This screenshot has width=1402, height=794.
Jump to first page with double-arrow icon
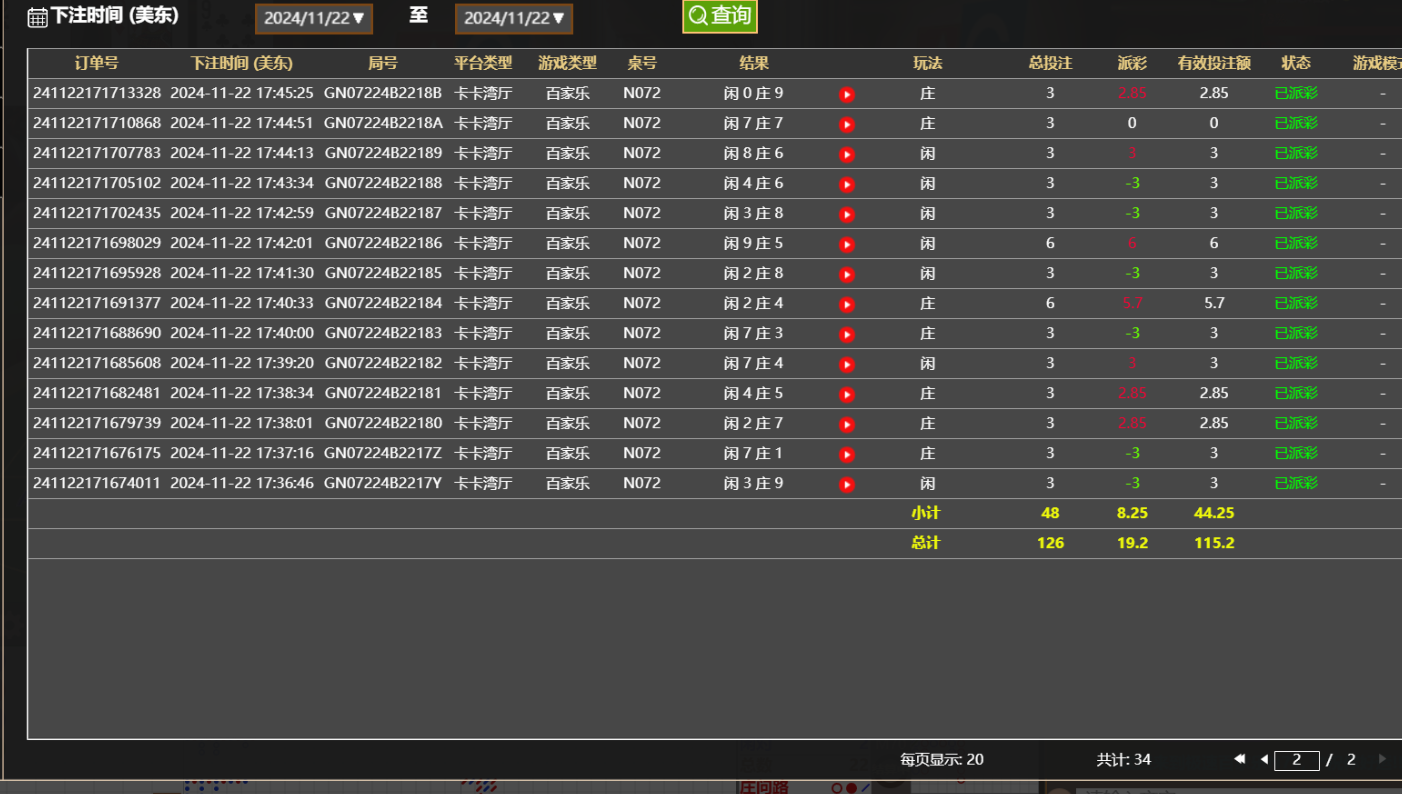tap(1240, 759)
